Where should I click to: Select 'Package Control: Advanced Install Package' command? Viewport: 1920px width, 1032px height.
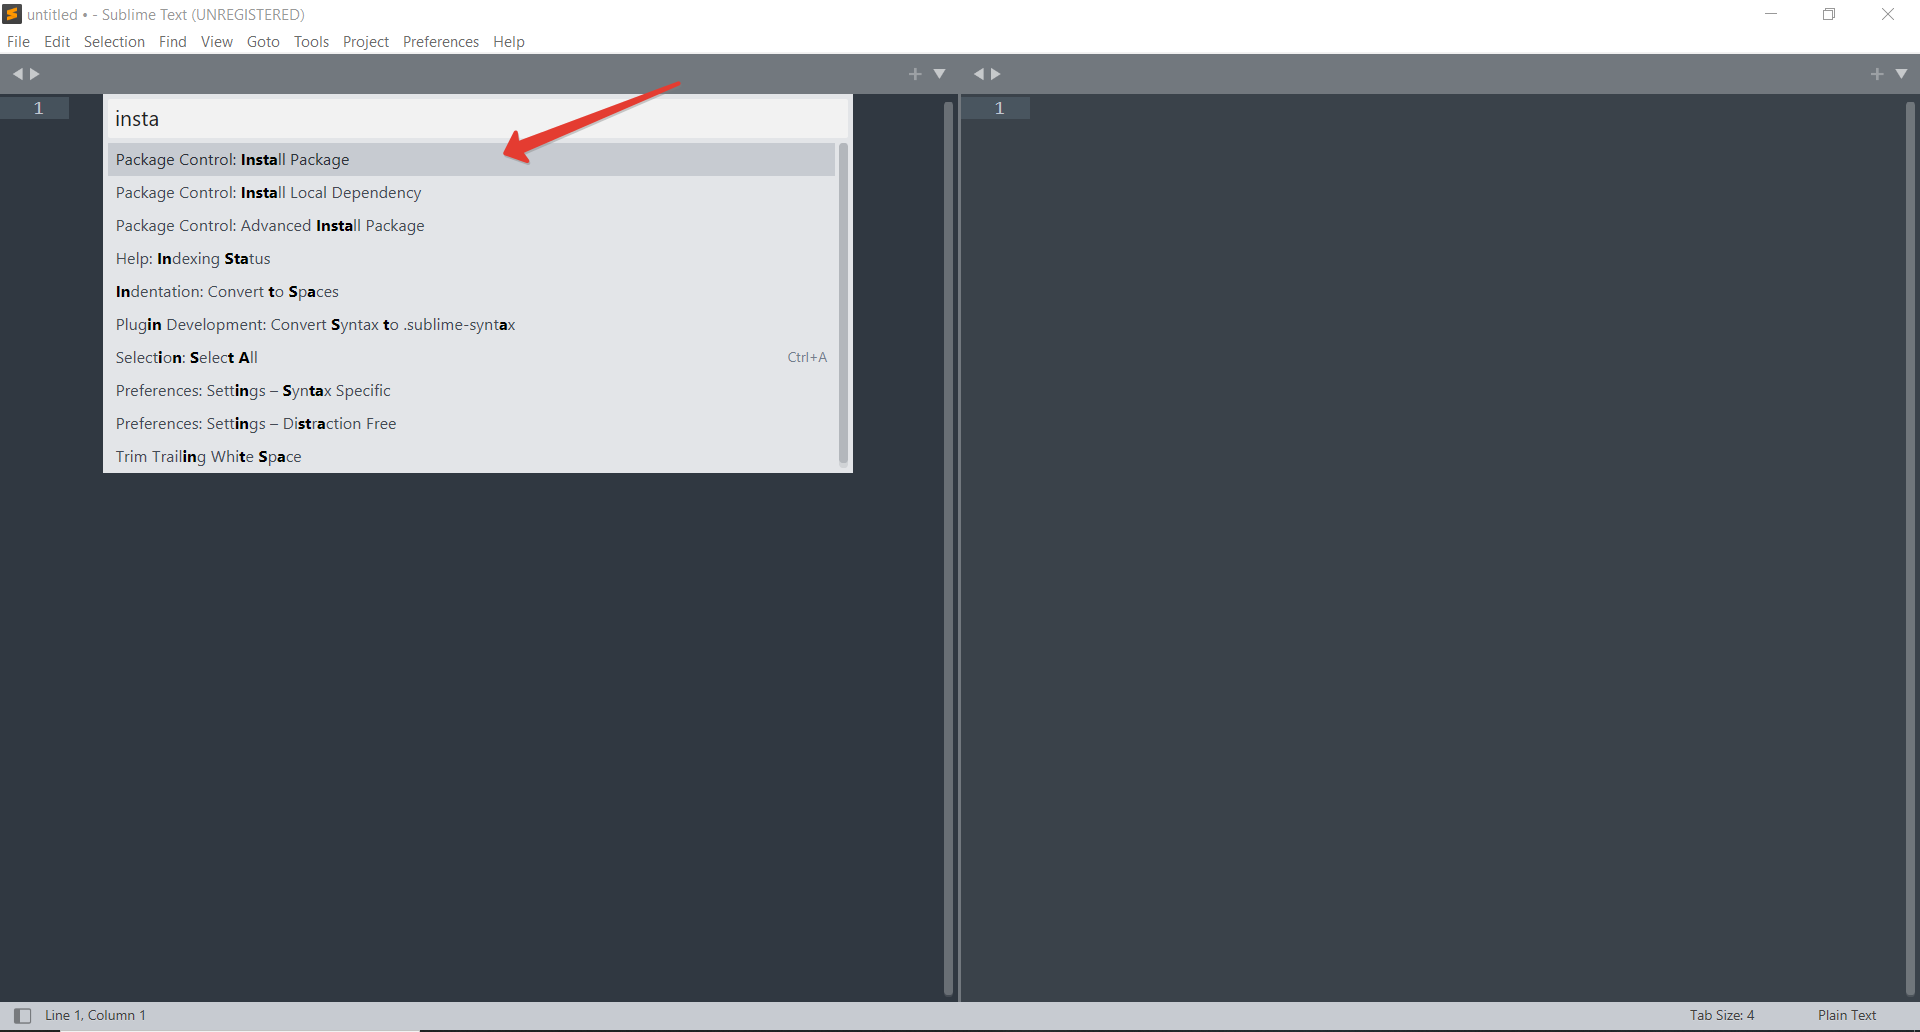(471, 226)
